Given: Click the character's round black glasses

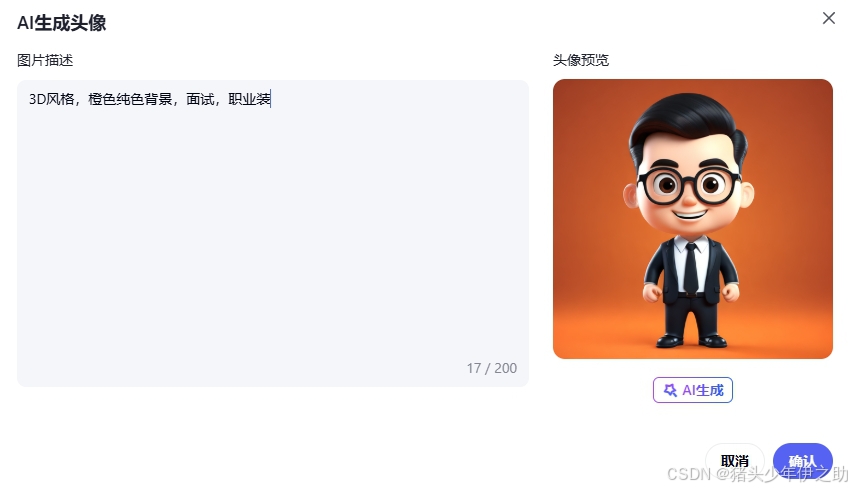Looking at the screenshot, I should tap(689, 185).
